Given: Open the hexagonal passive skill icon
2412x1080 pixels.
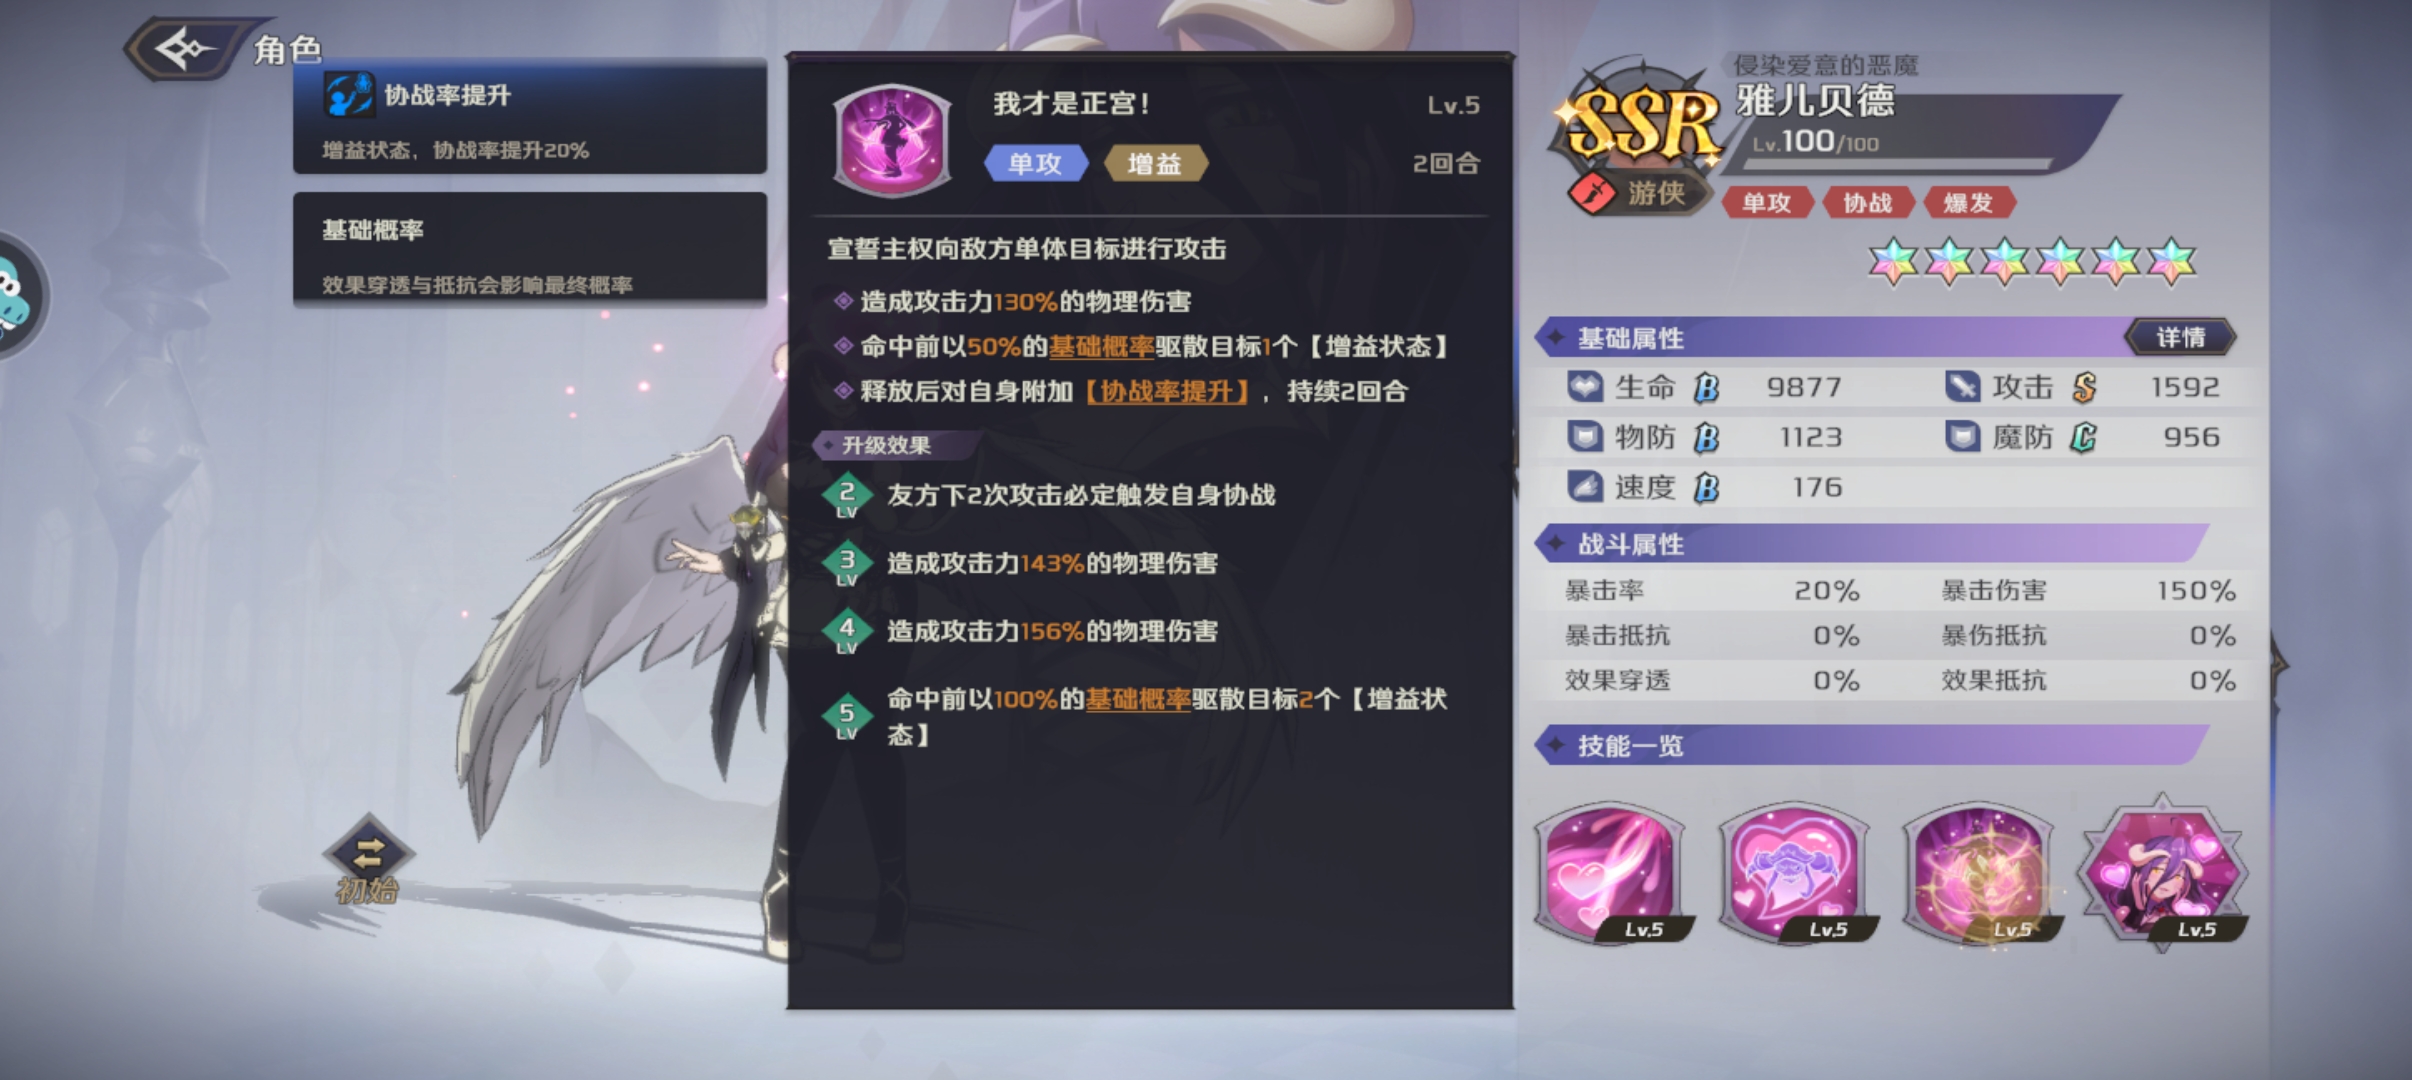Looking at the screenshot, I should [2164, 872].
